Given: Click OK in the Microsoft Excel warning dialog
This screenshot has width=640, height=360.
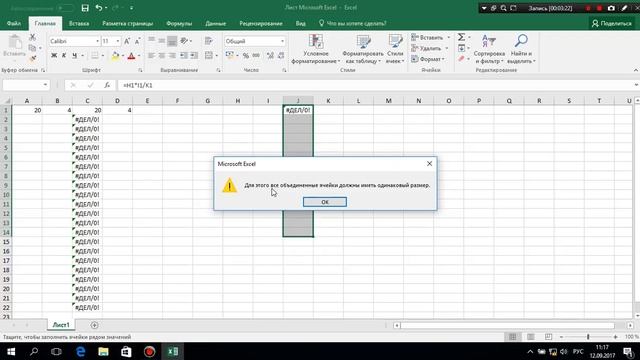Looking at the screenshot, I should (324, 202).
